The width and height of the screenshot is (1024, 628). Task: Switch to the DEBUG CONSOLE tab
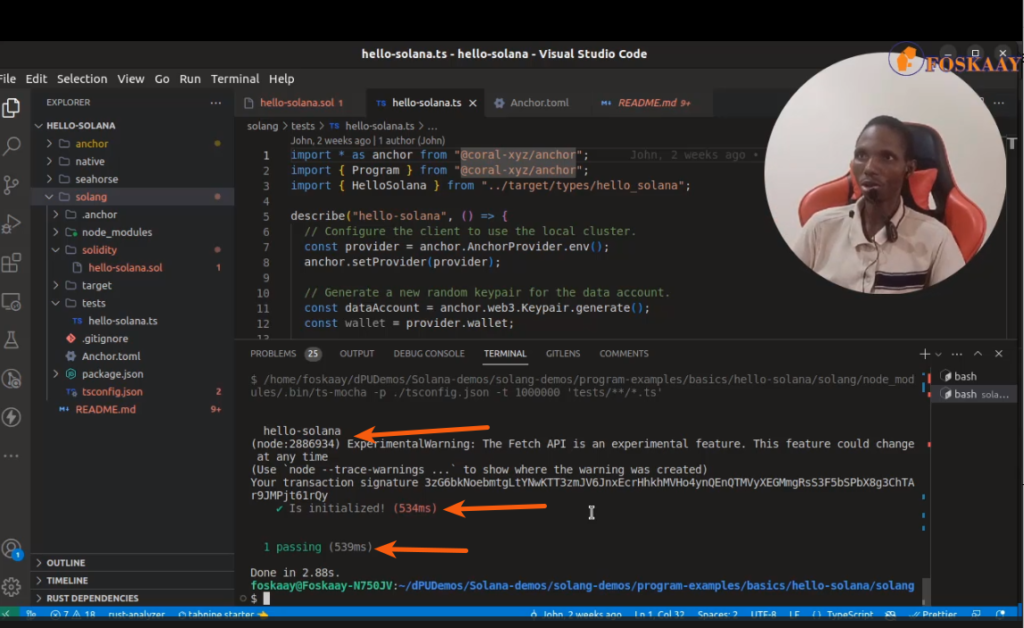pyautogui.click(x=429, y=354)
